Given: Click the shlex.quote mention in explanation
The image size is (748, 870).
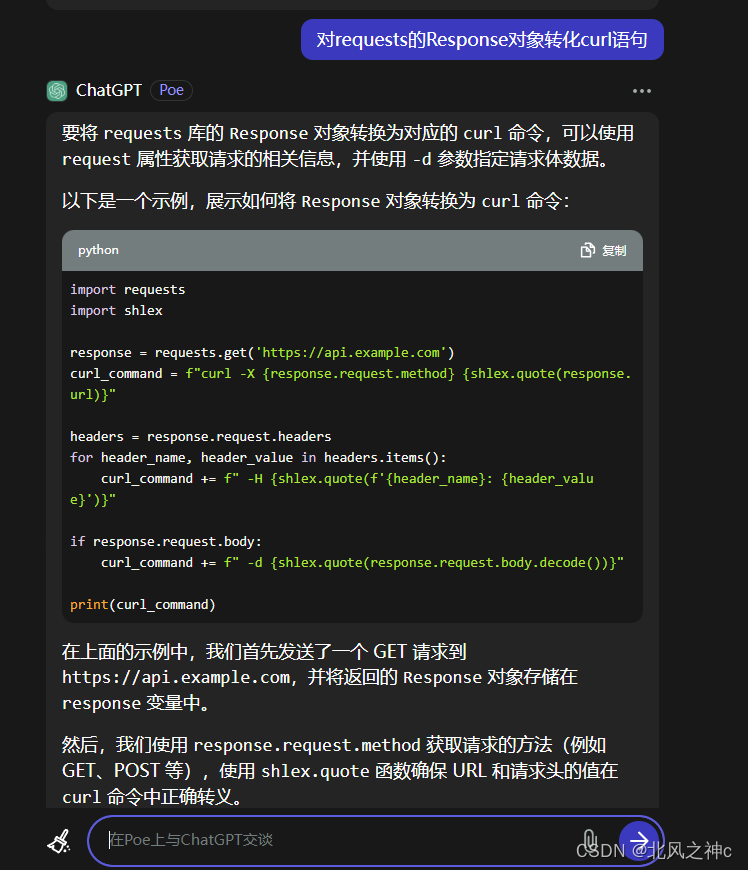Looking at the screenshot, I should pos(315,771).
